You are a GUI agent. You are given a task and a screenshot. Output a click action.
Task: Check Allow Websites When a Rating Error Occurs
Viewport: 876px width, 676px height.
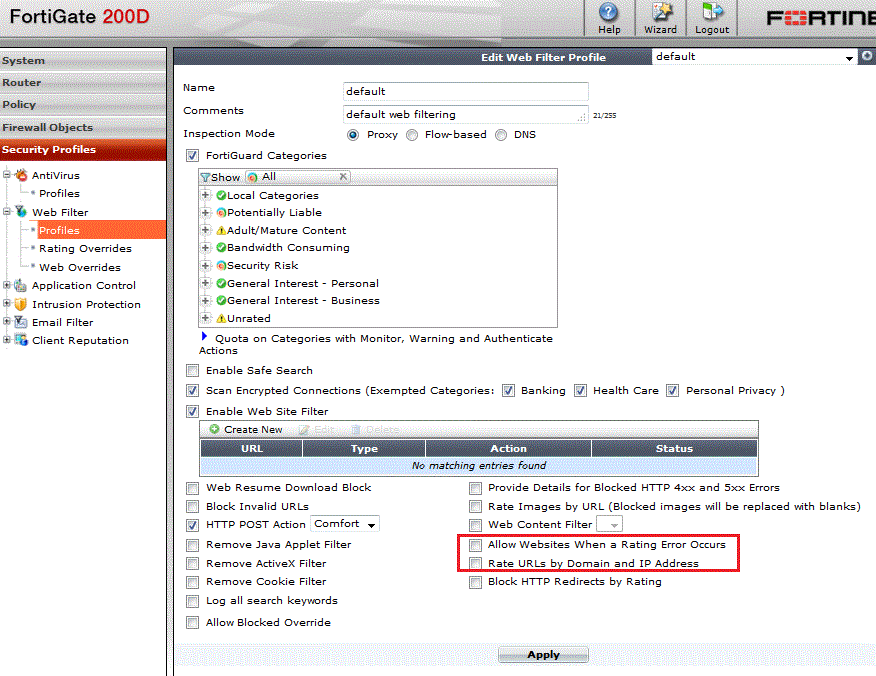pyautogui.click(x=475, y=545)
